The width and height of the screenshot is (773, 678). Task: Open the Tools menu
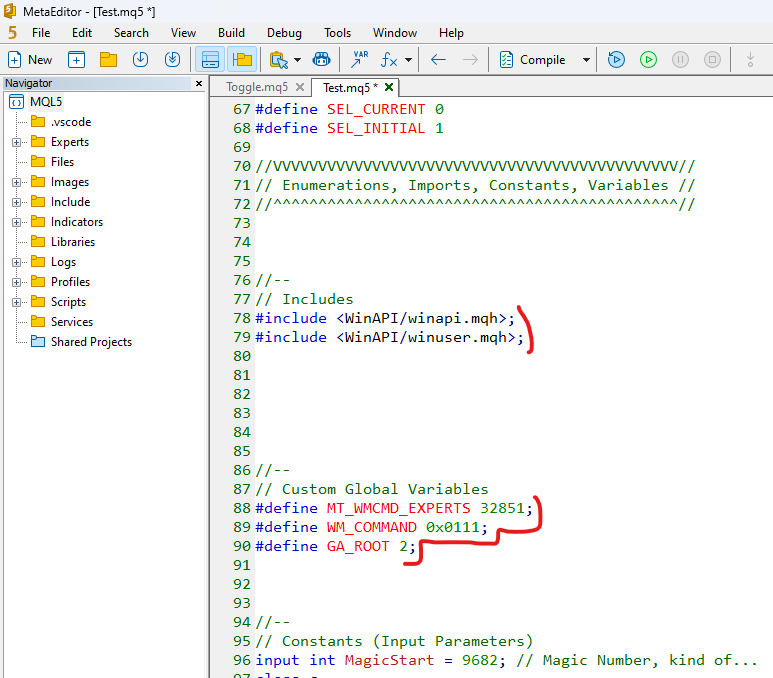[338, 33]
